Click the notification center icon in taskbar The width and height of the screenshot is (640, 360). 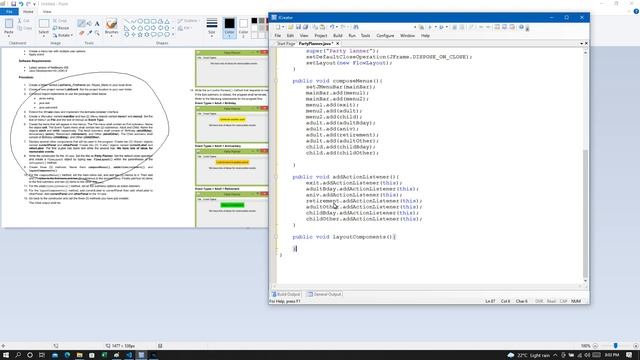[629, 355]
